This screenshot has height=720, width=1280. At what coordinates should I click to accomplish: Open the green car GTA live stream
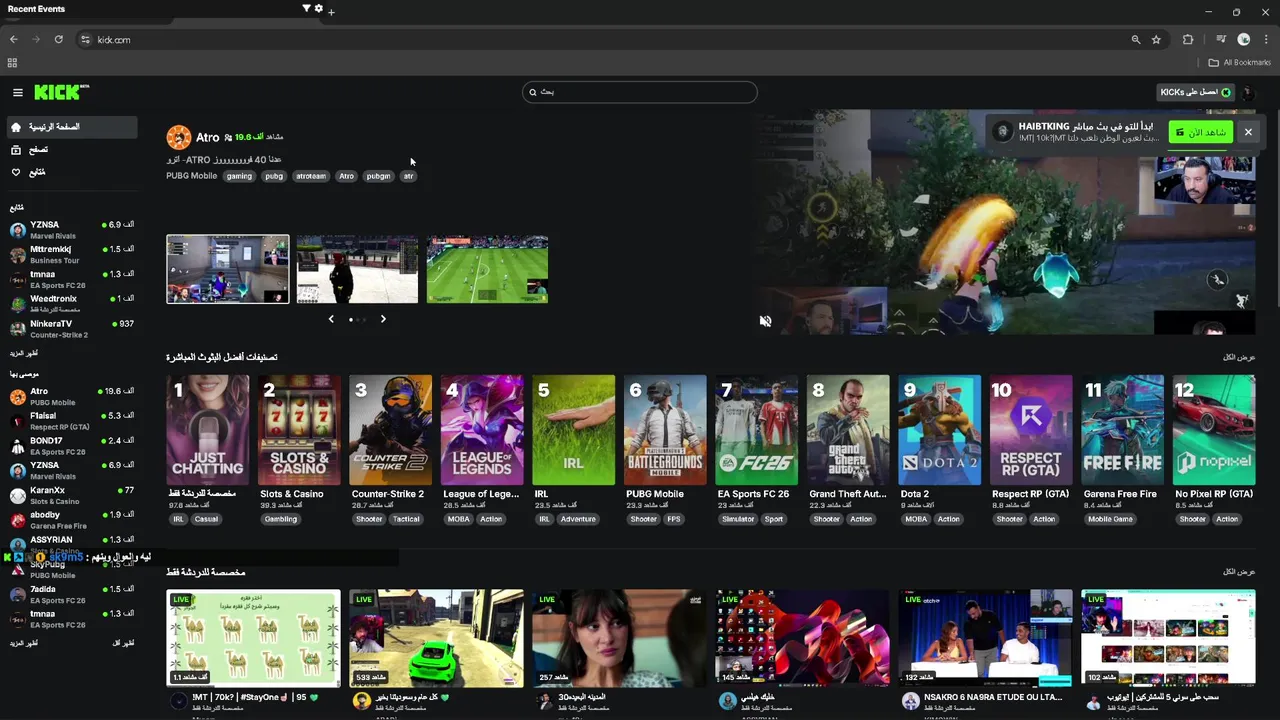[436, 638]
